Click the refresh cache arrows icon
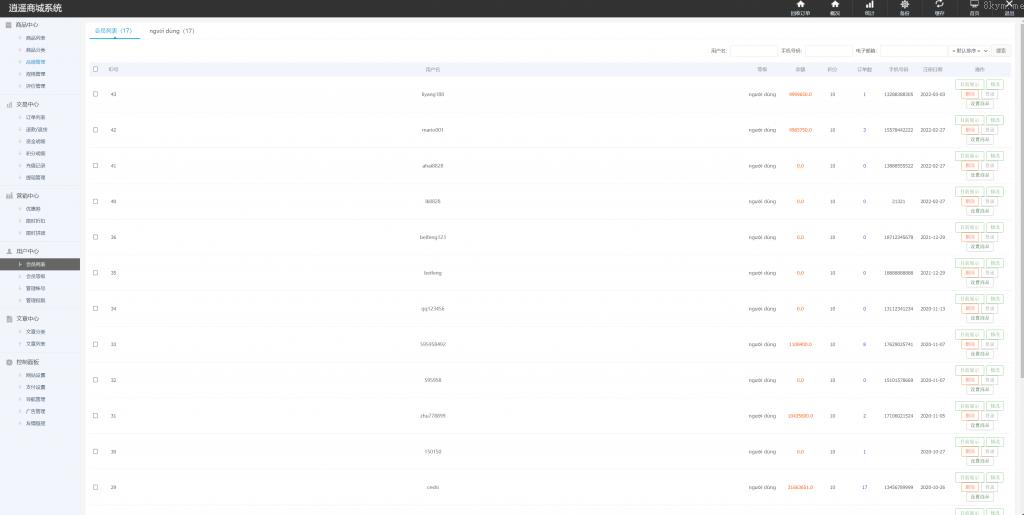Viewport: 1024px width, 515px height. pyautogui.click(x=939, y=5)
